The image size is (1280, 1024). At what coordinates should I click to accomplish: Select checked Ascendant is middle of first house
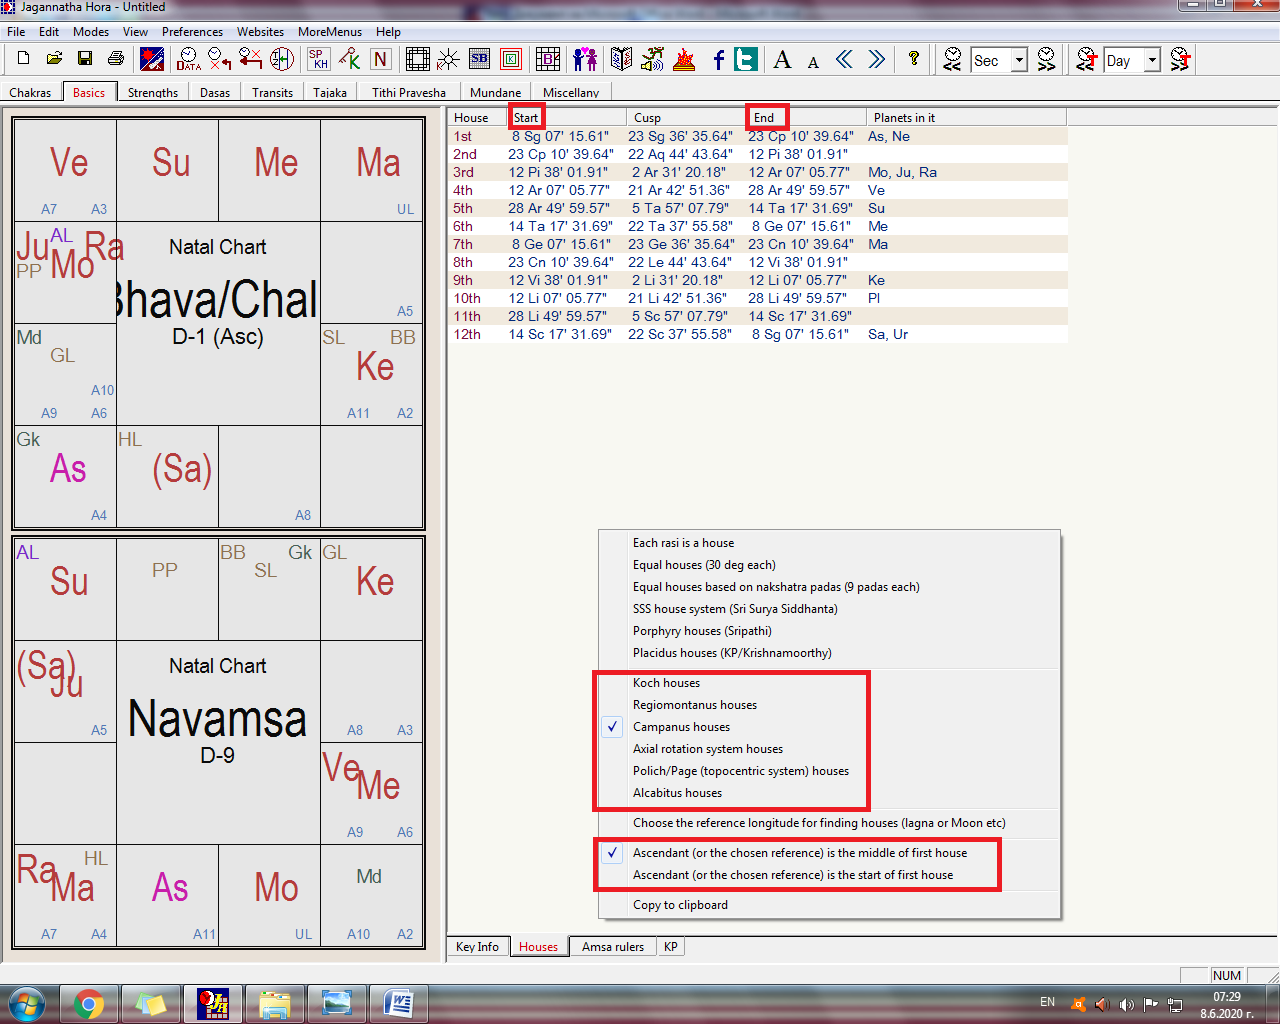coord(799,853)
